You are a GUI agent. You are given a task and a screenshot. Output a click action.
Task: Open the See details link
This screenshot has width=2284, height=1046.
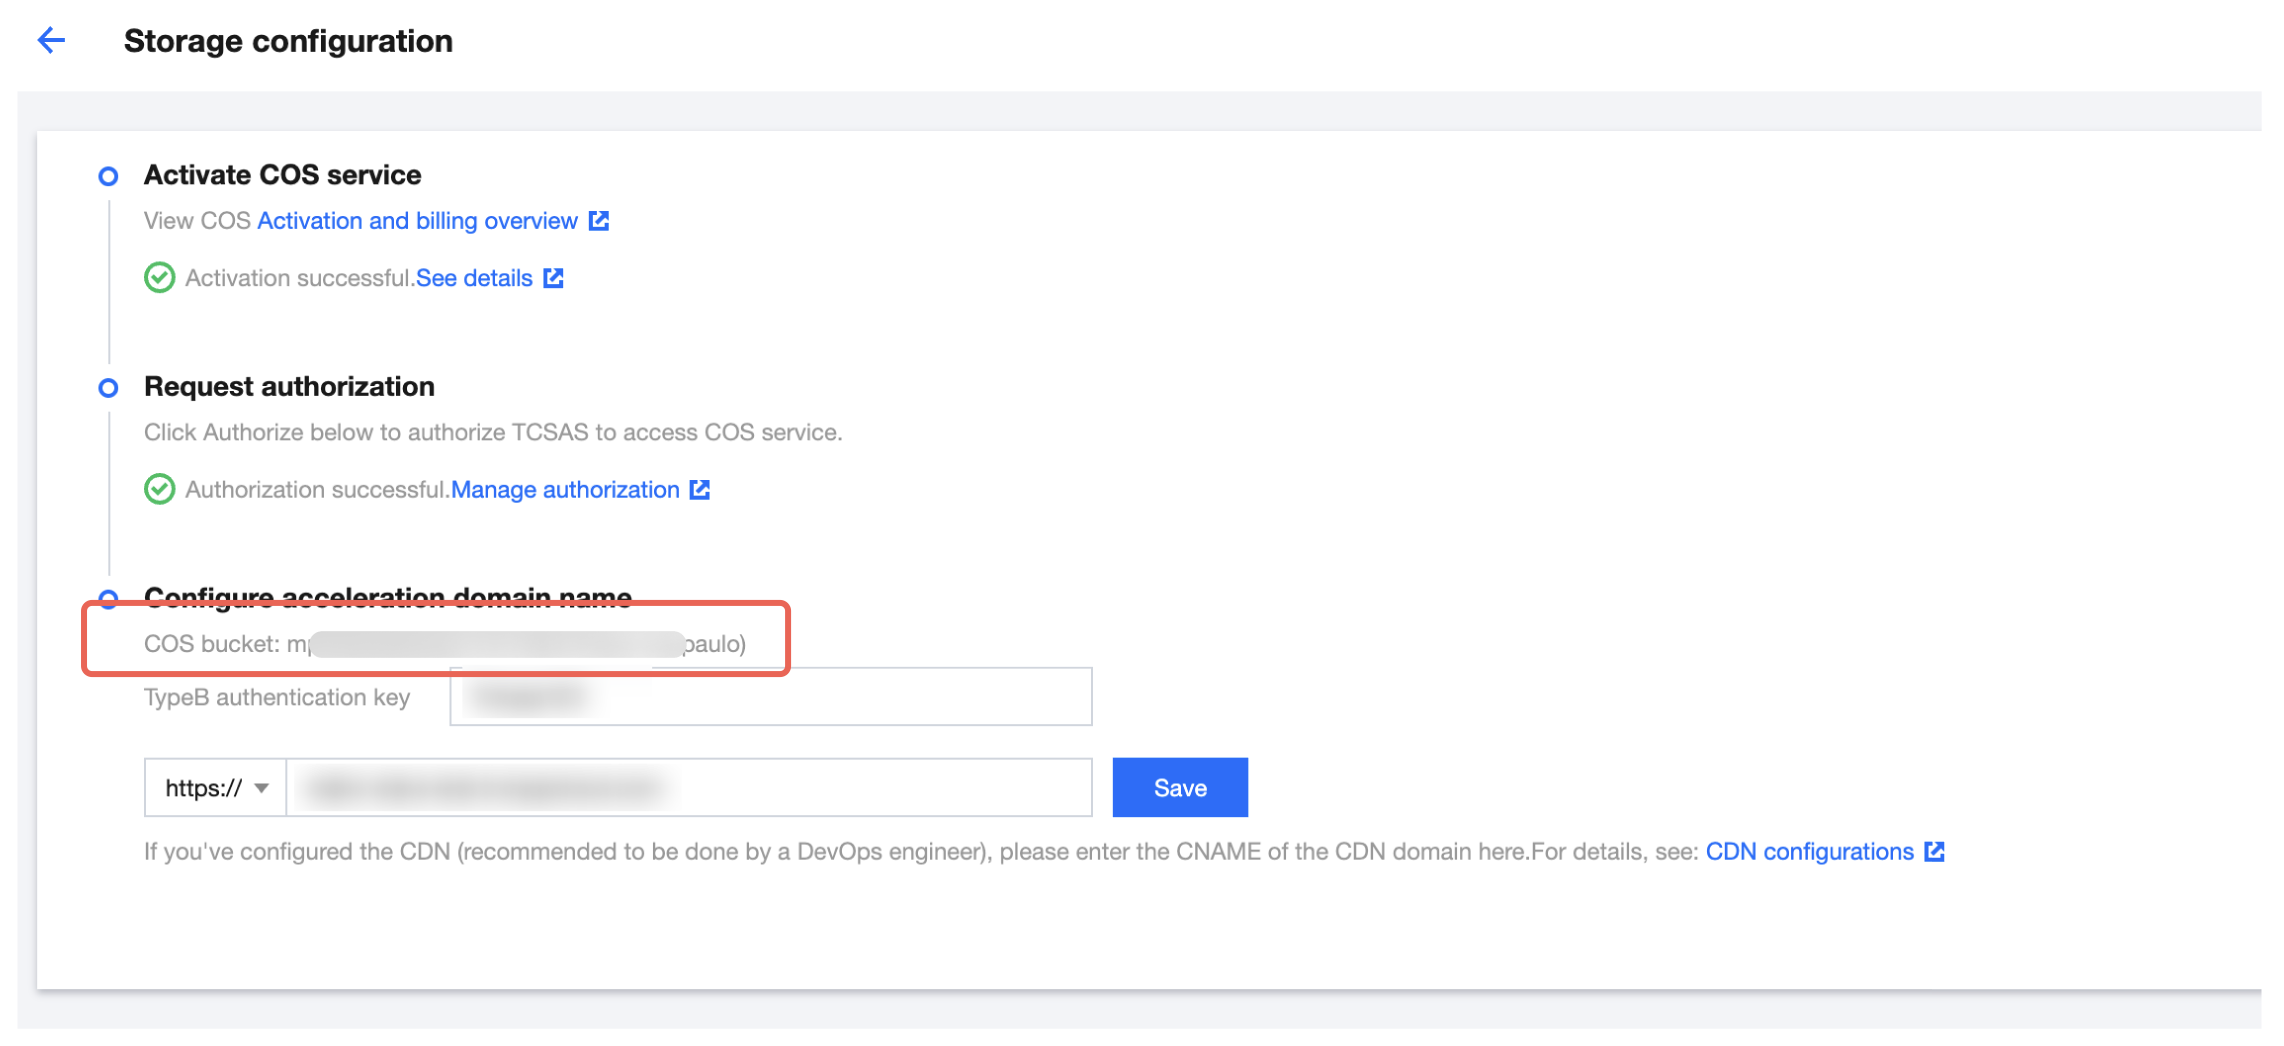pos(474,278)
